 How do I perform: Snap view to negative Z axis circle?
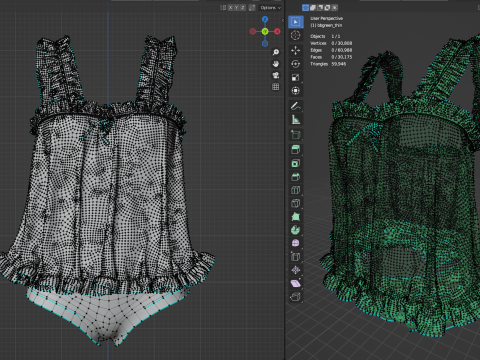(265, 43)
